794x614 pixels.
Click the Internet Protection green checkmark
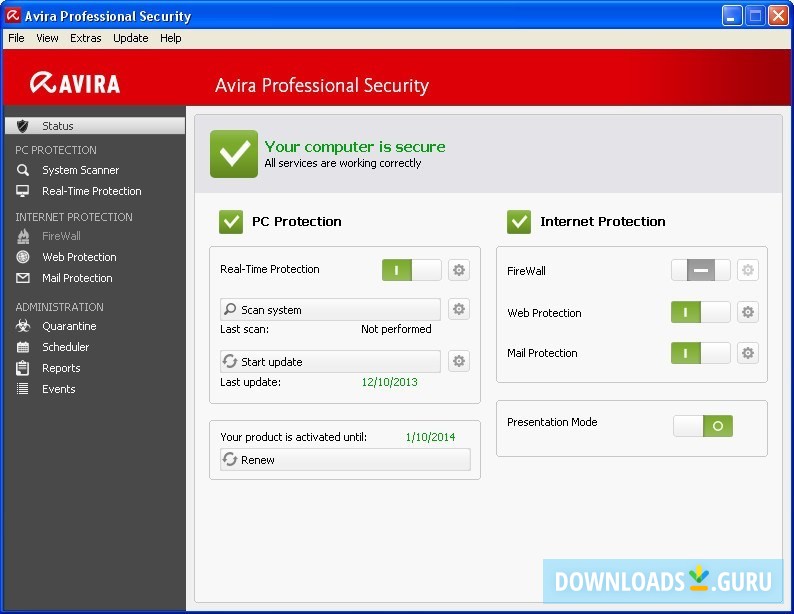coord(519,222)
